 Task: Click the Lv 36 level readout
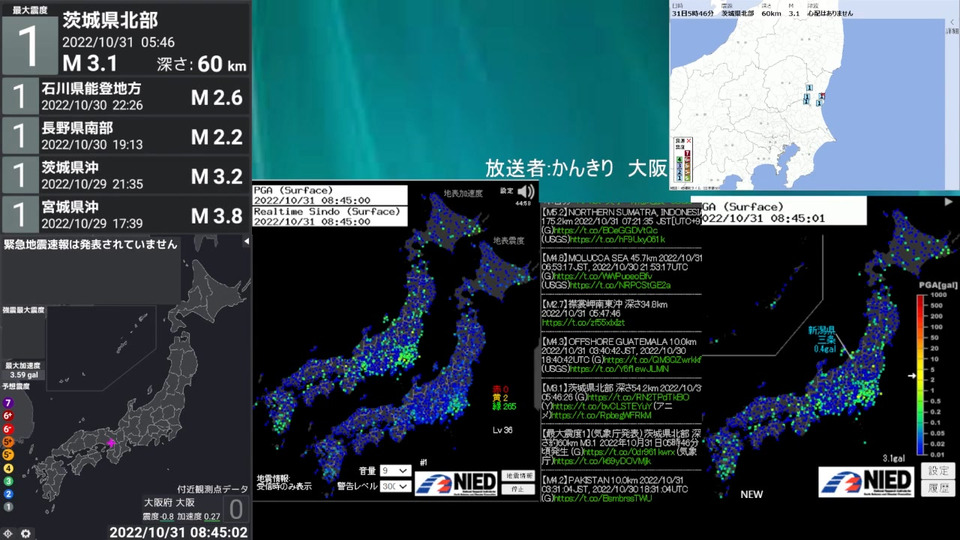(503, 430)
